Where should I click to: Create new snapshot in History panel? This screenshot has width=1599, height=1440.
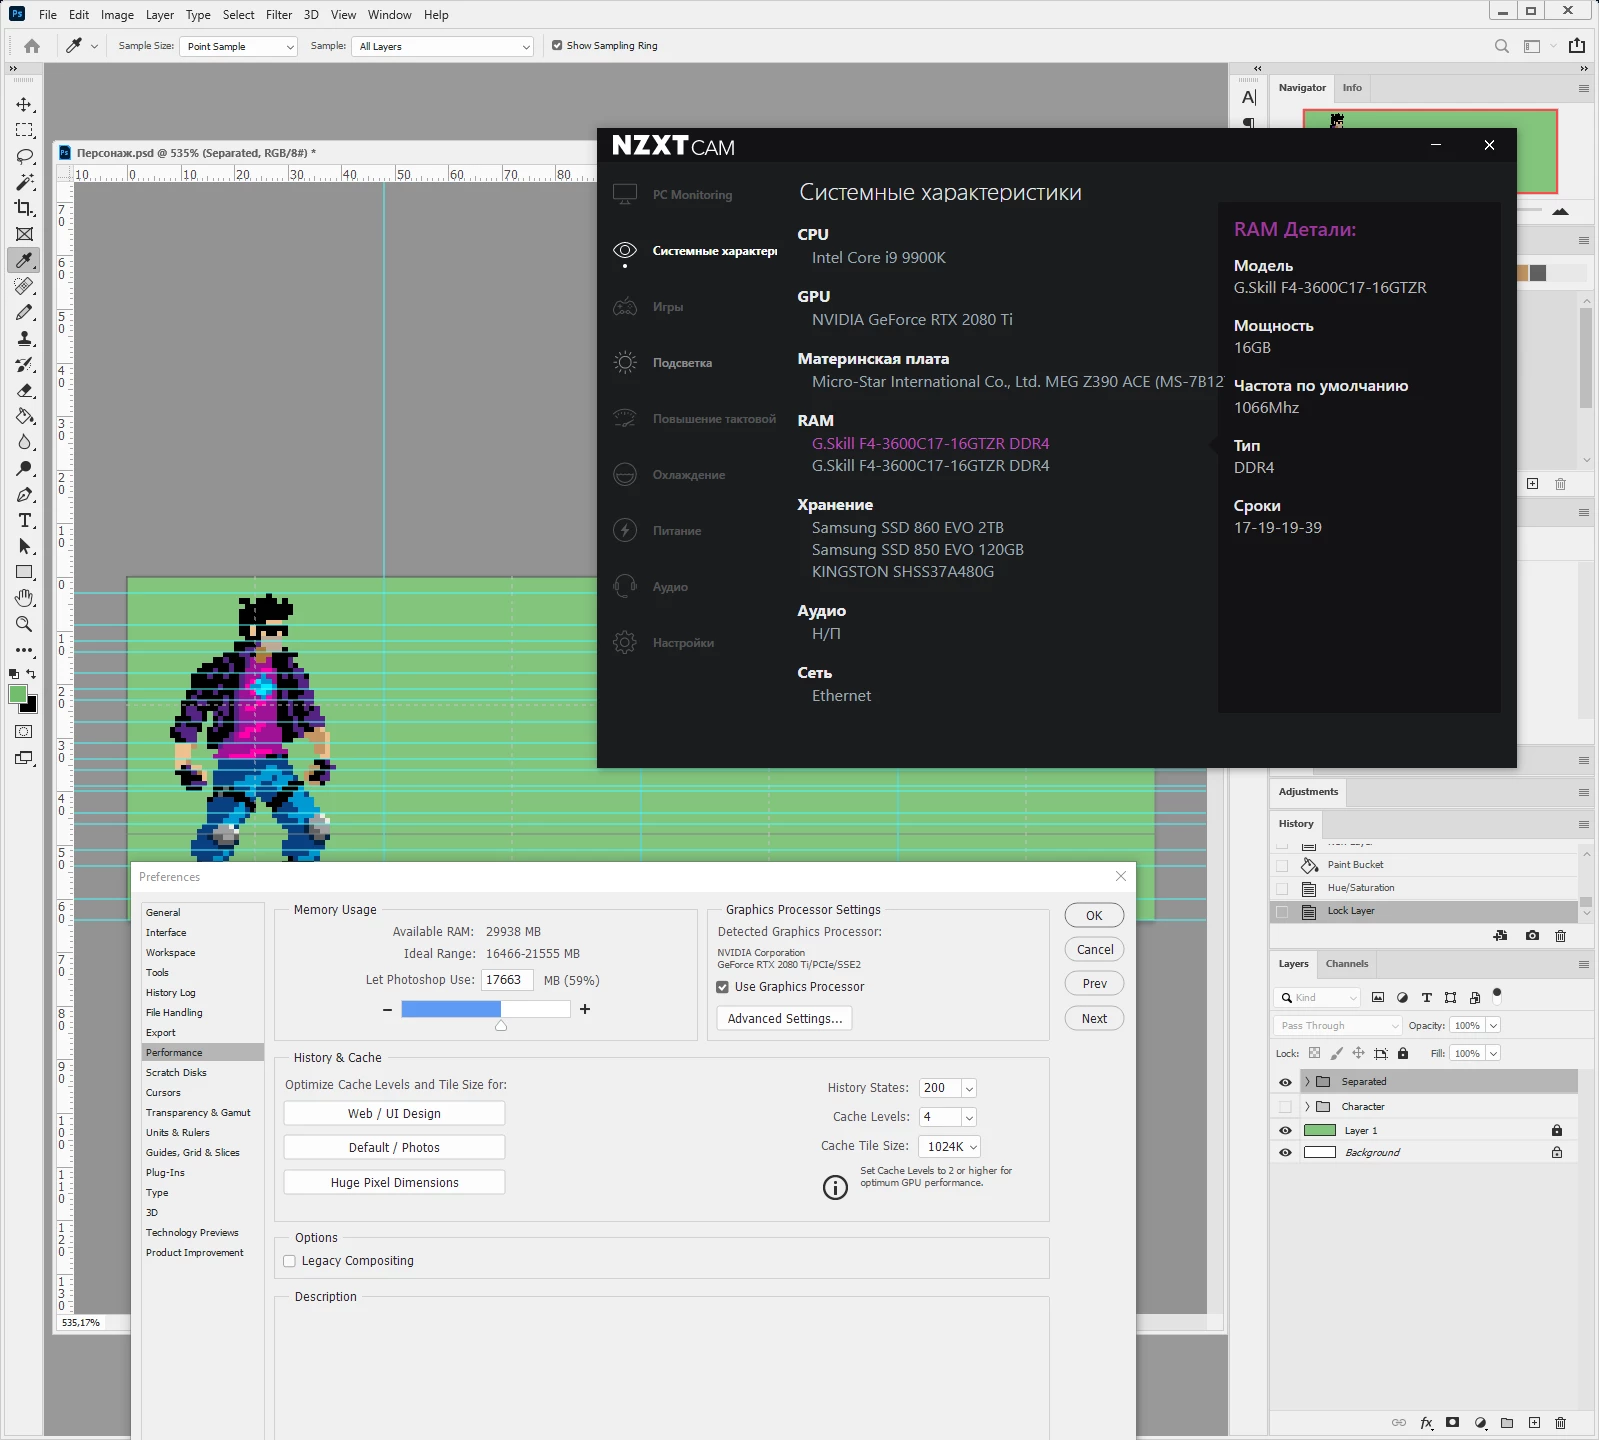click(x=1532, y=936)
